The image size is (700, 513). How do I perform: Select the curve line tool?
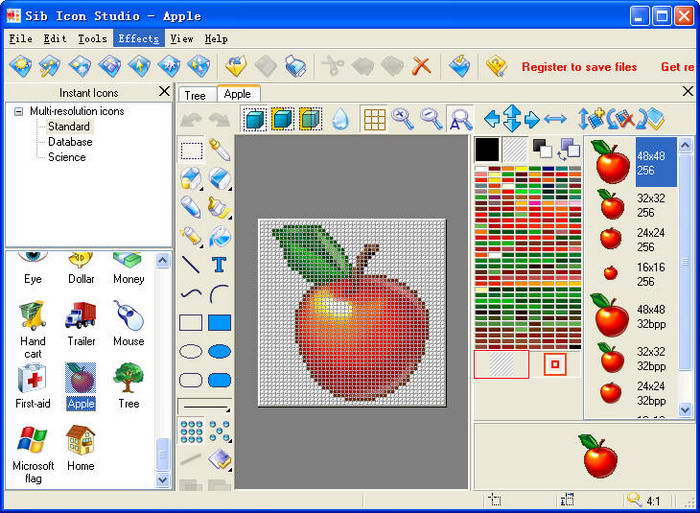point(191,294)
